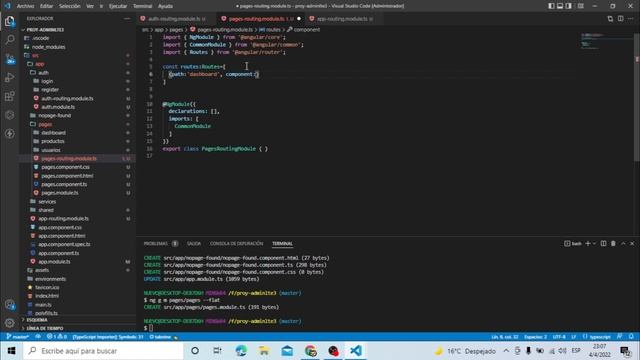Image resolution: width=640 pixels, height=360 pixels.
Task: Toggle bottom panel layout button
Action: pyautogui.click(x=560, y=6)
